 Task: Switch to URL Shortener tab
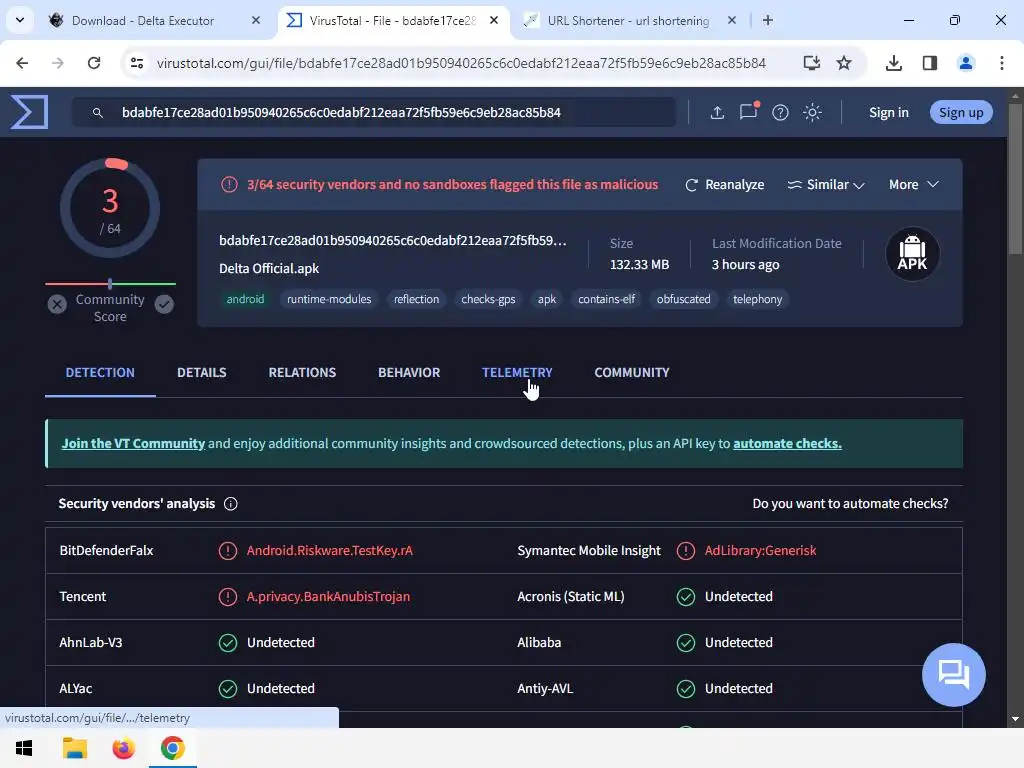628,21
